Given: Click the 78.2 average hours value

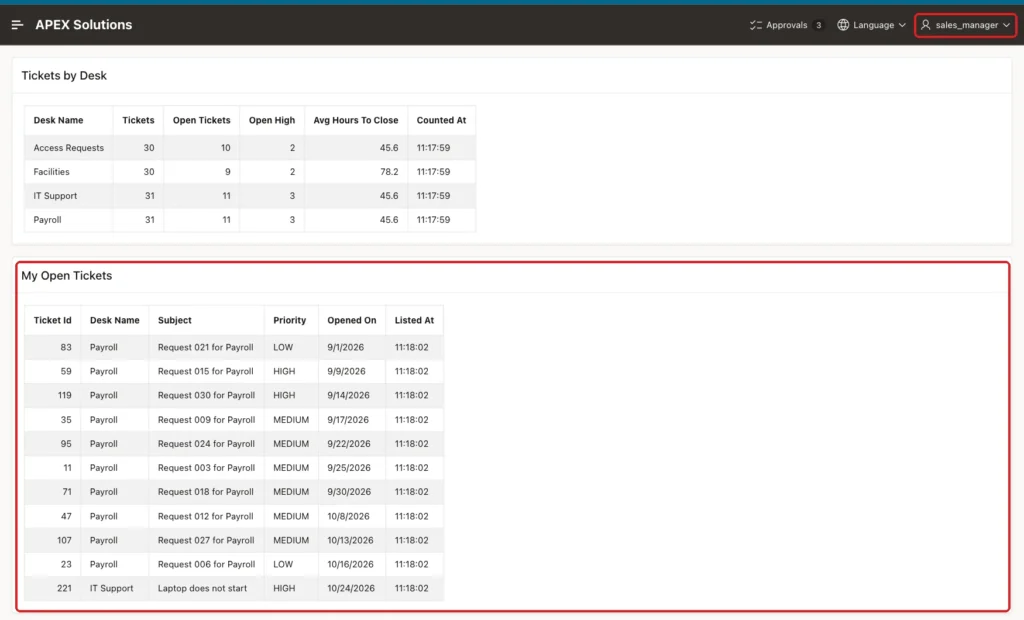Looking at the screenshot, I should point(389,172).
